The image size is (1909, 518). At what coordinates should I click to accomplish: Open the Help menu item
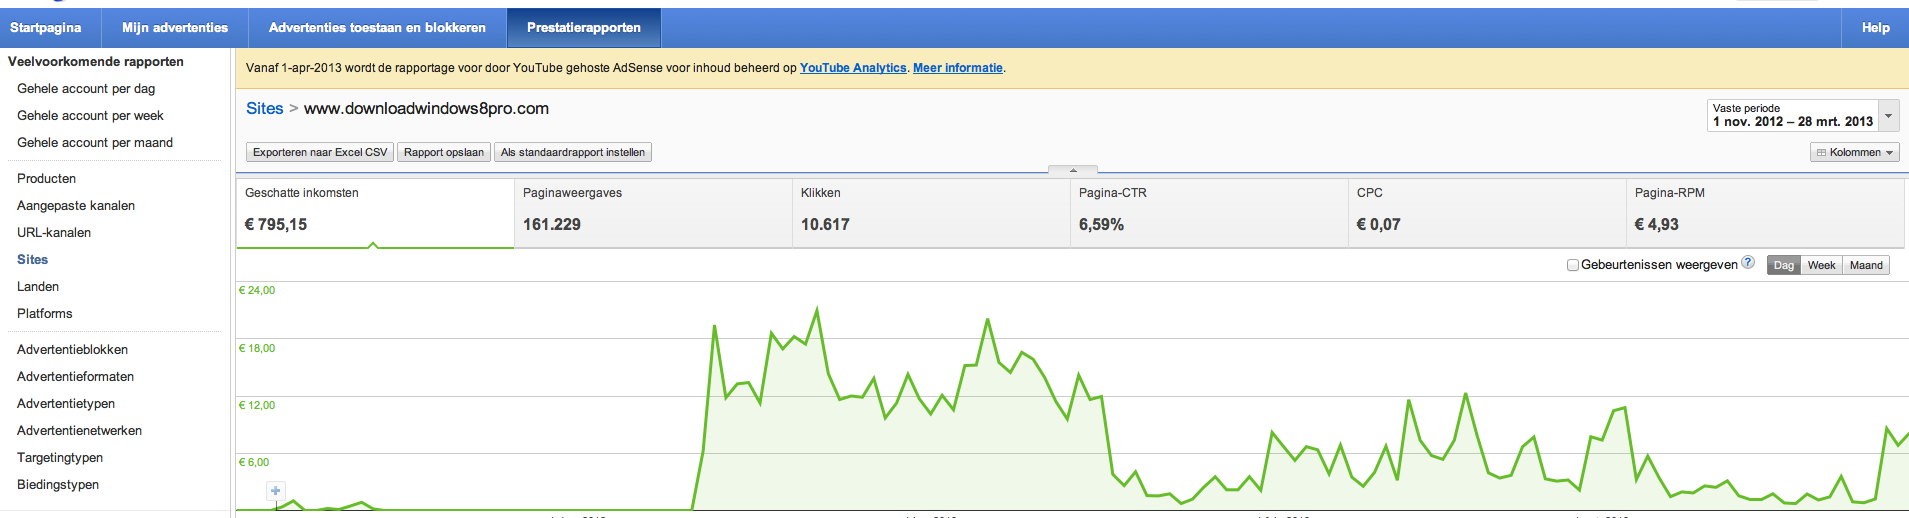(1875, 28)
